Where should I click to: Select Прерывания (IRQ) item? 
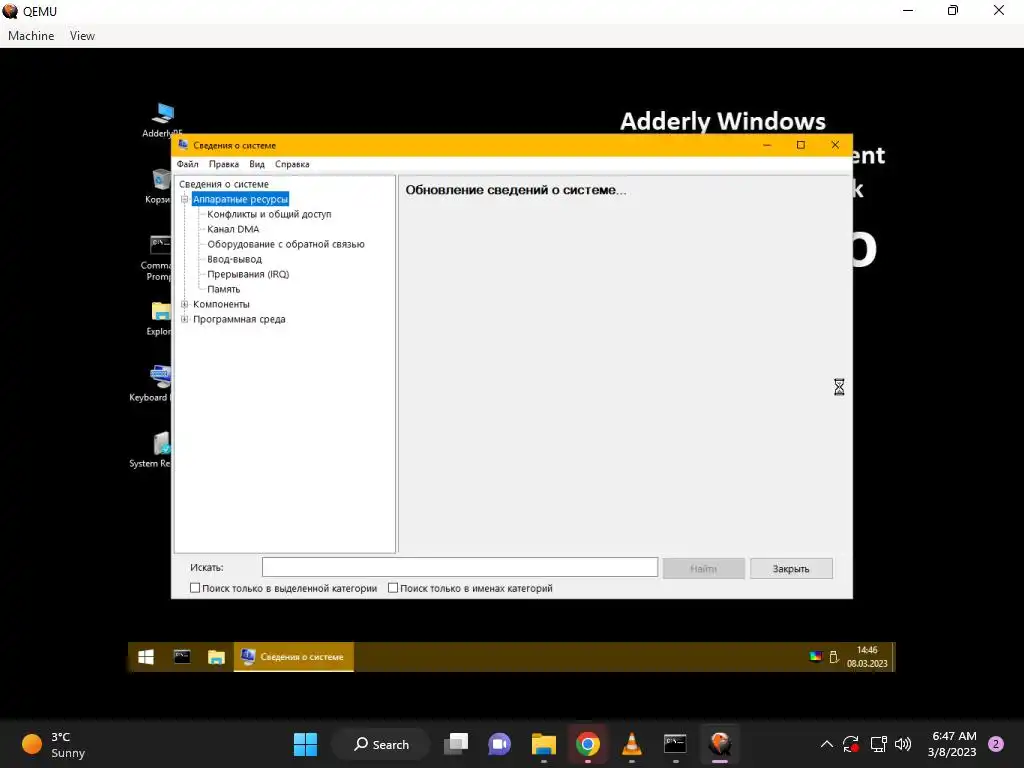click(248, 274)
